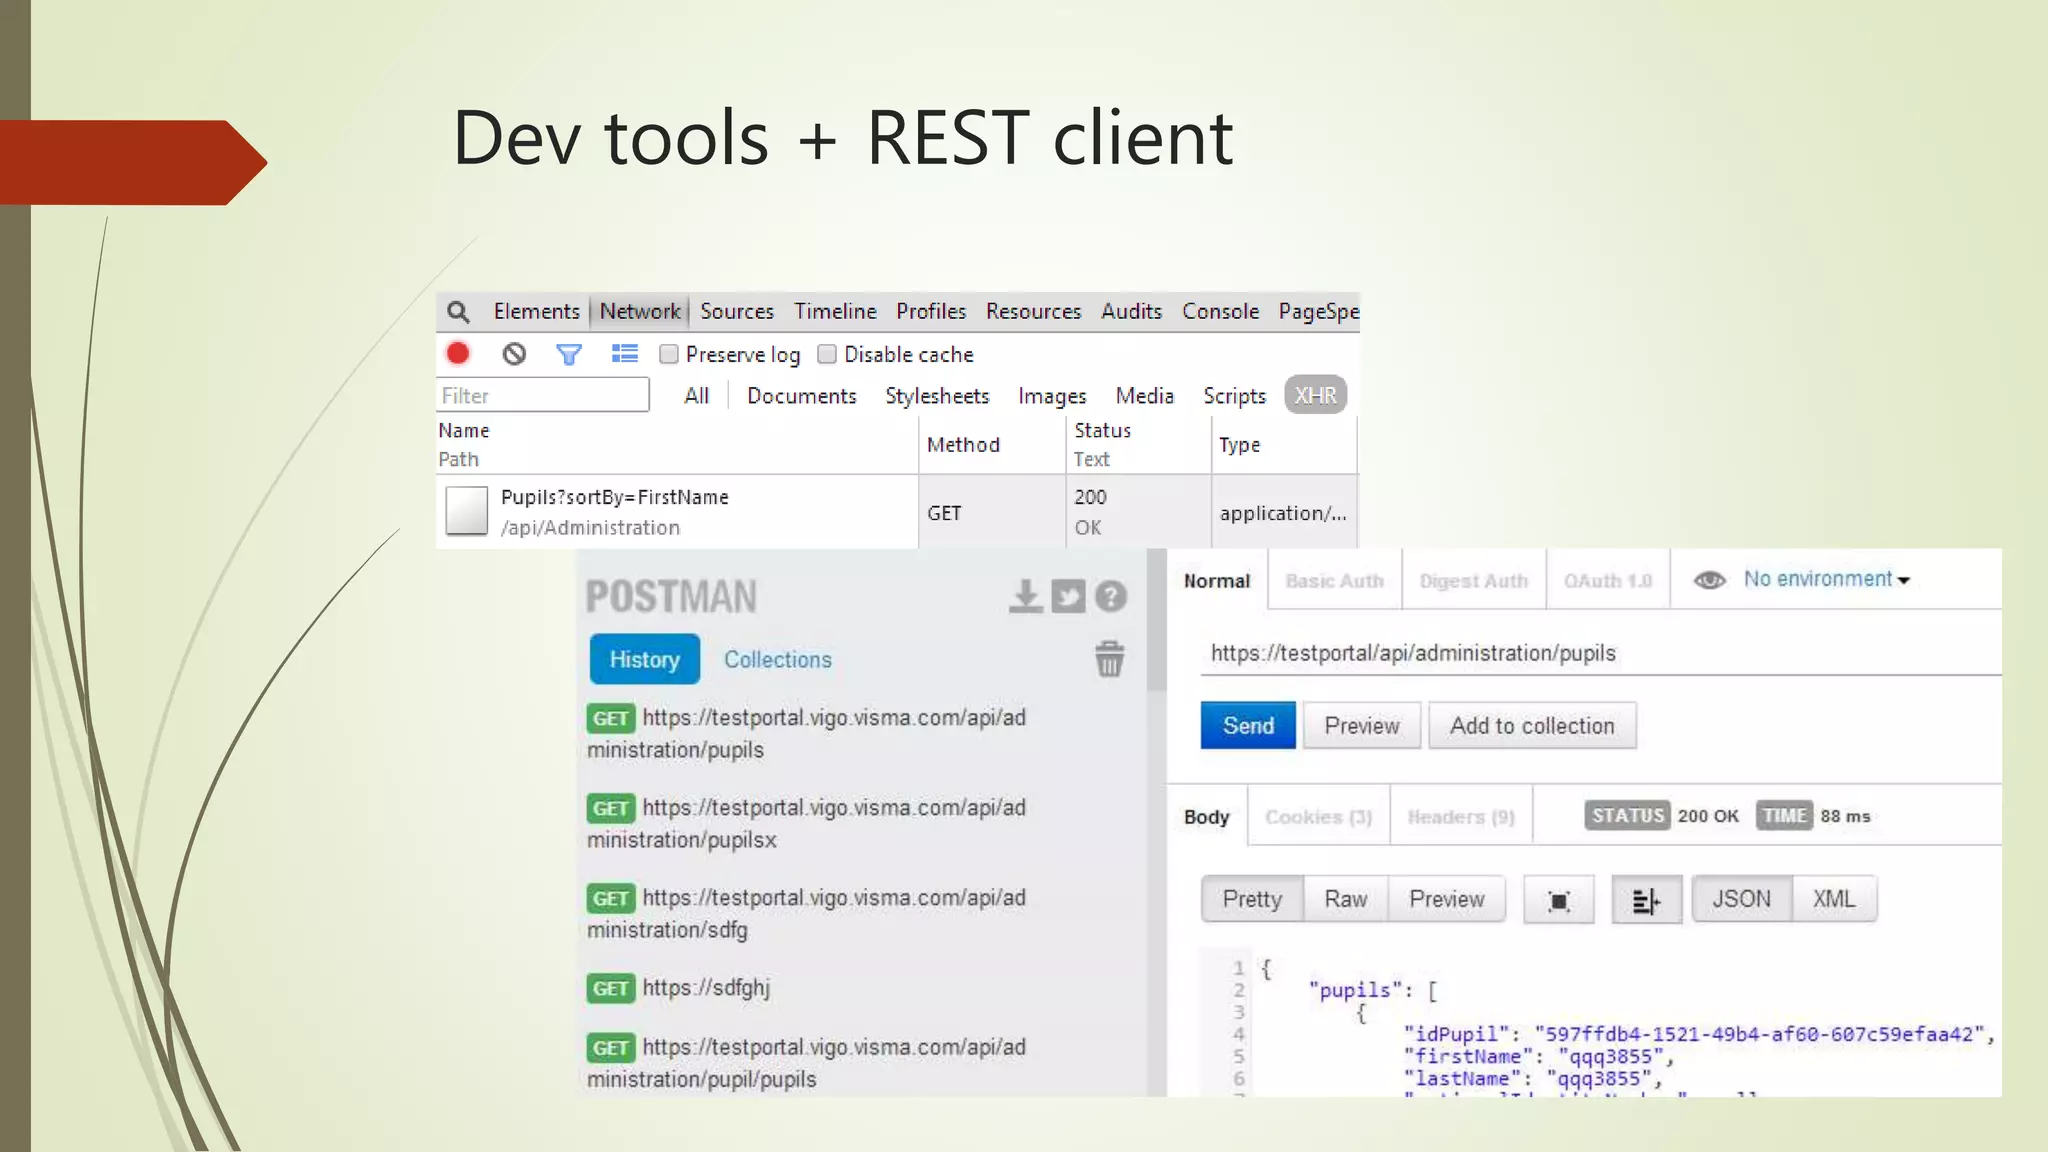Viewport: 2048px width, 1152px height.
Task: Select the Basic Auth tab
Action: click(x=1334, y=581)
